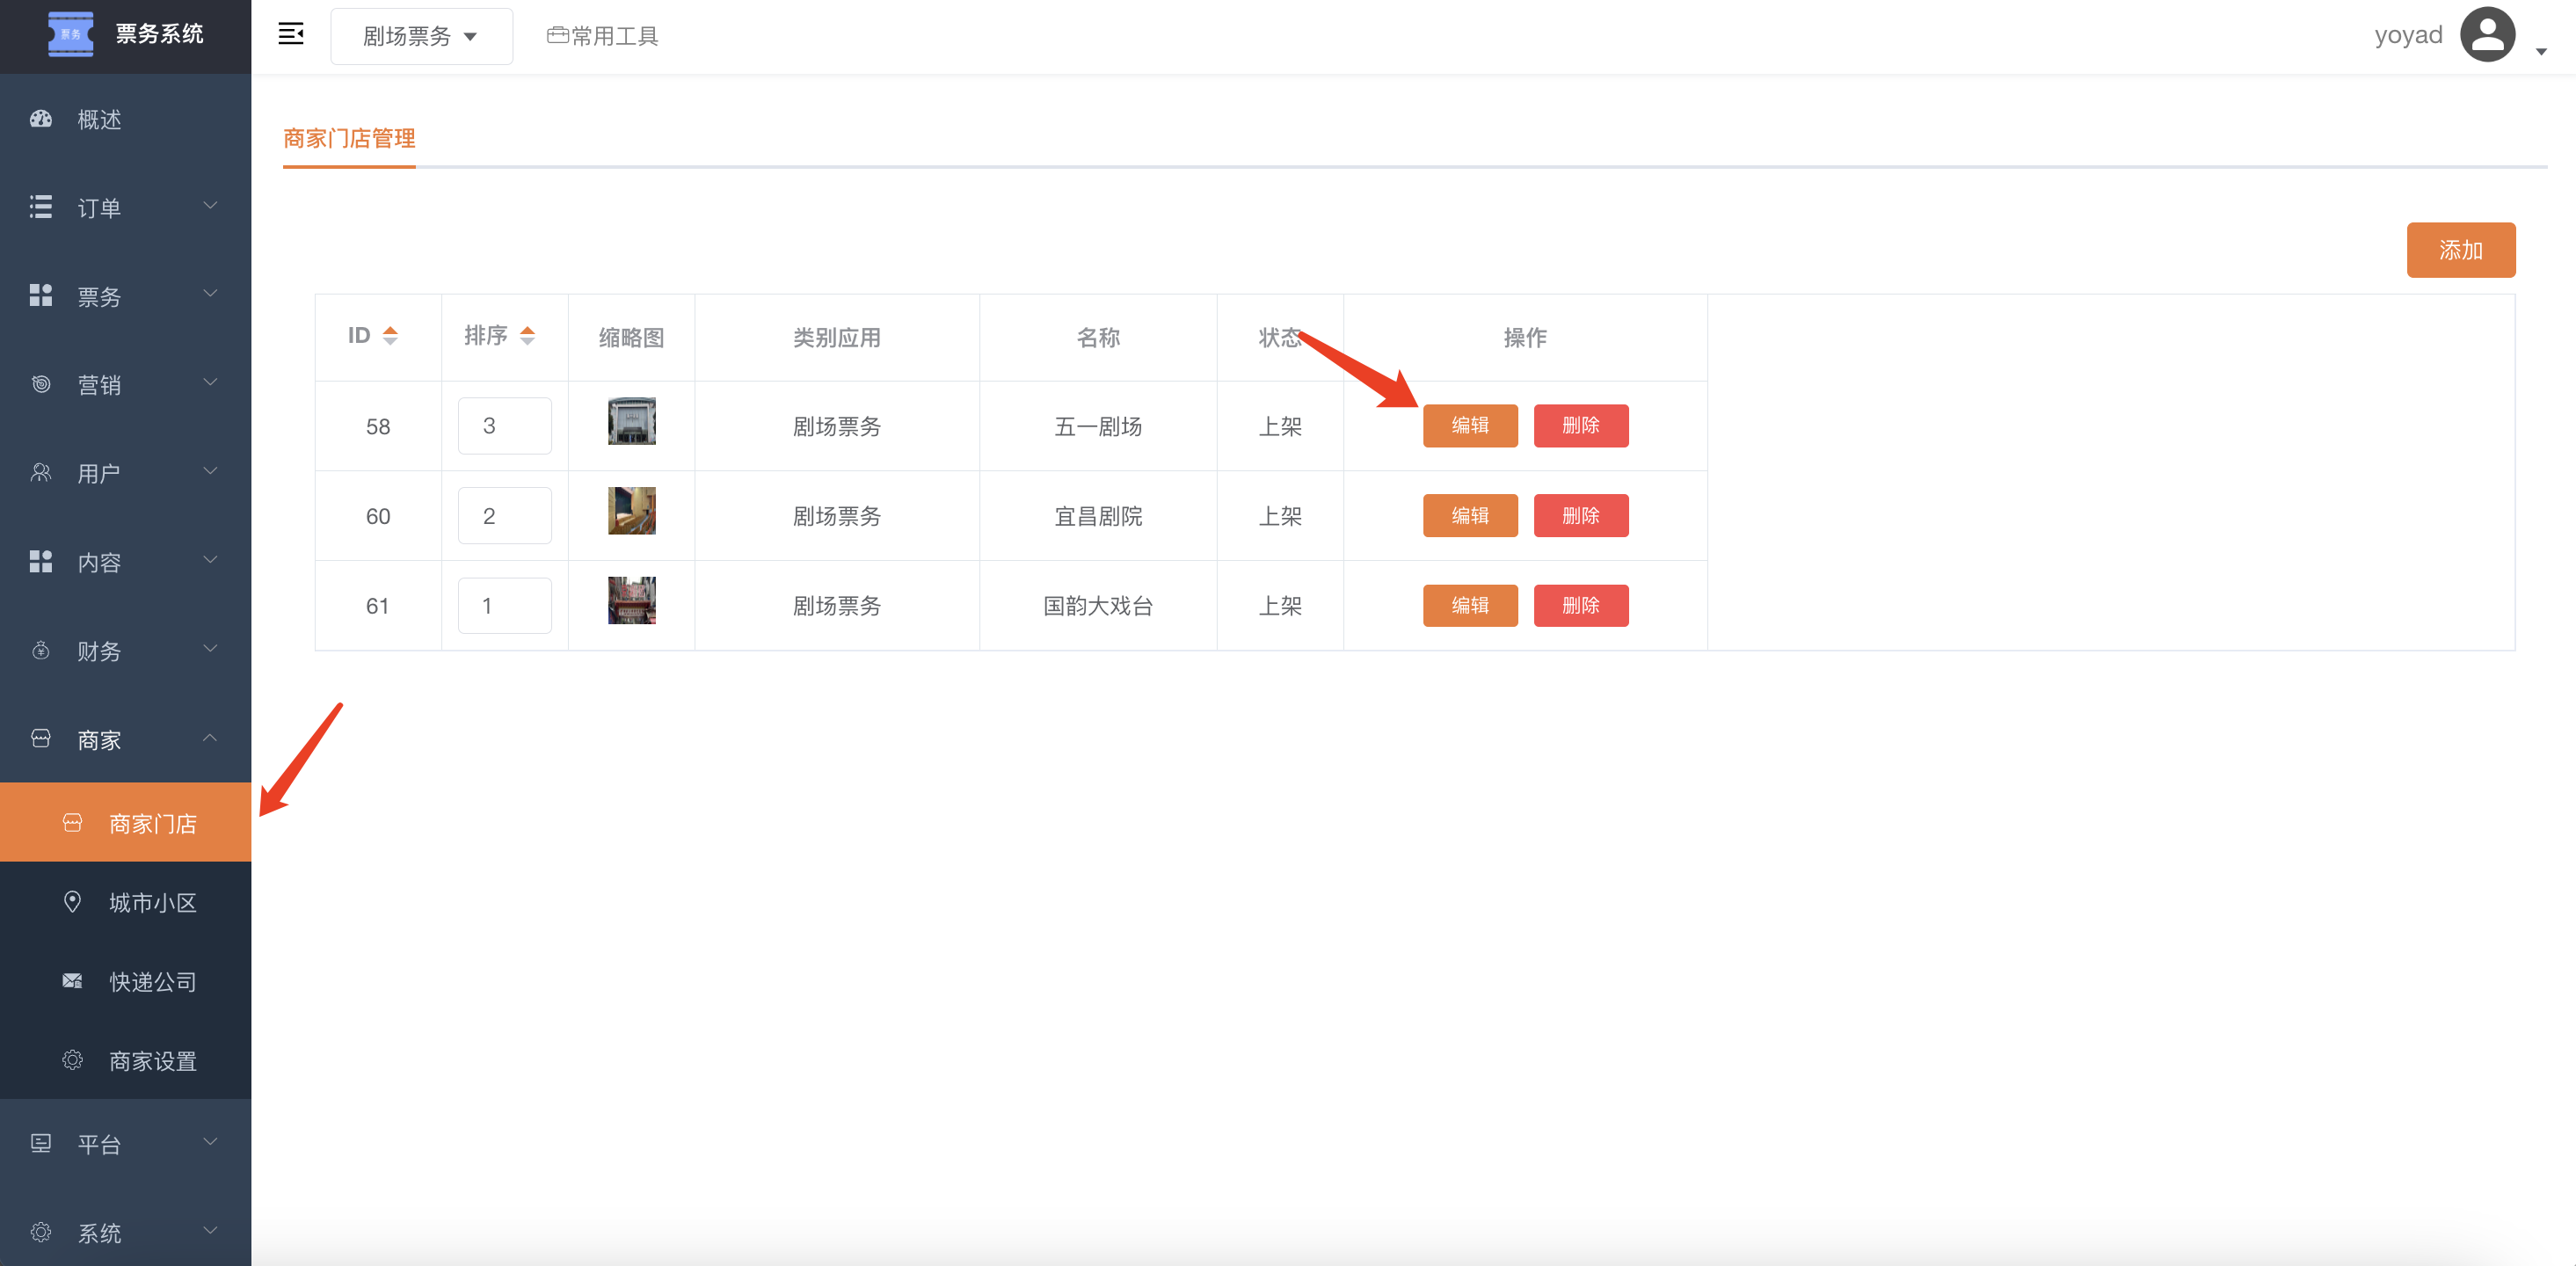Click ID cell 58
The width and height of the screenshot is (2576, 1266).
(x=378, y=426)
